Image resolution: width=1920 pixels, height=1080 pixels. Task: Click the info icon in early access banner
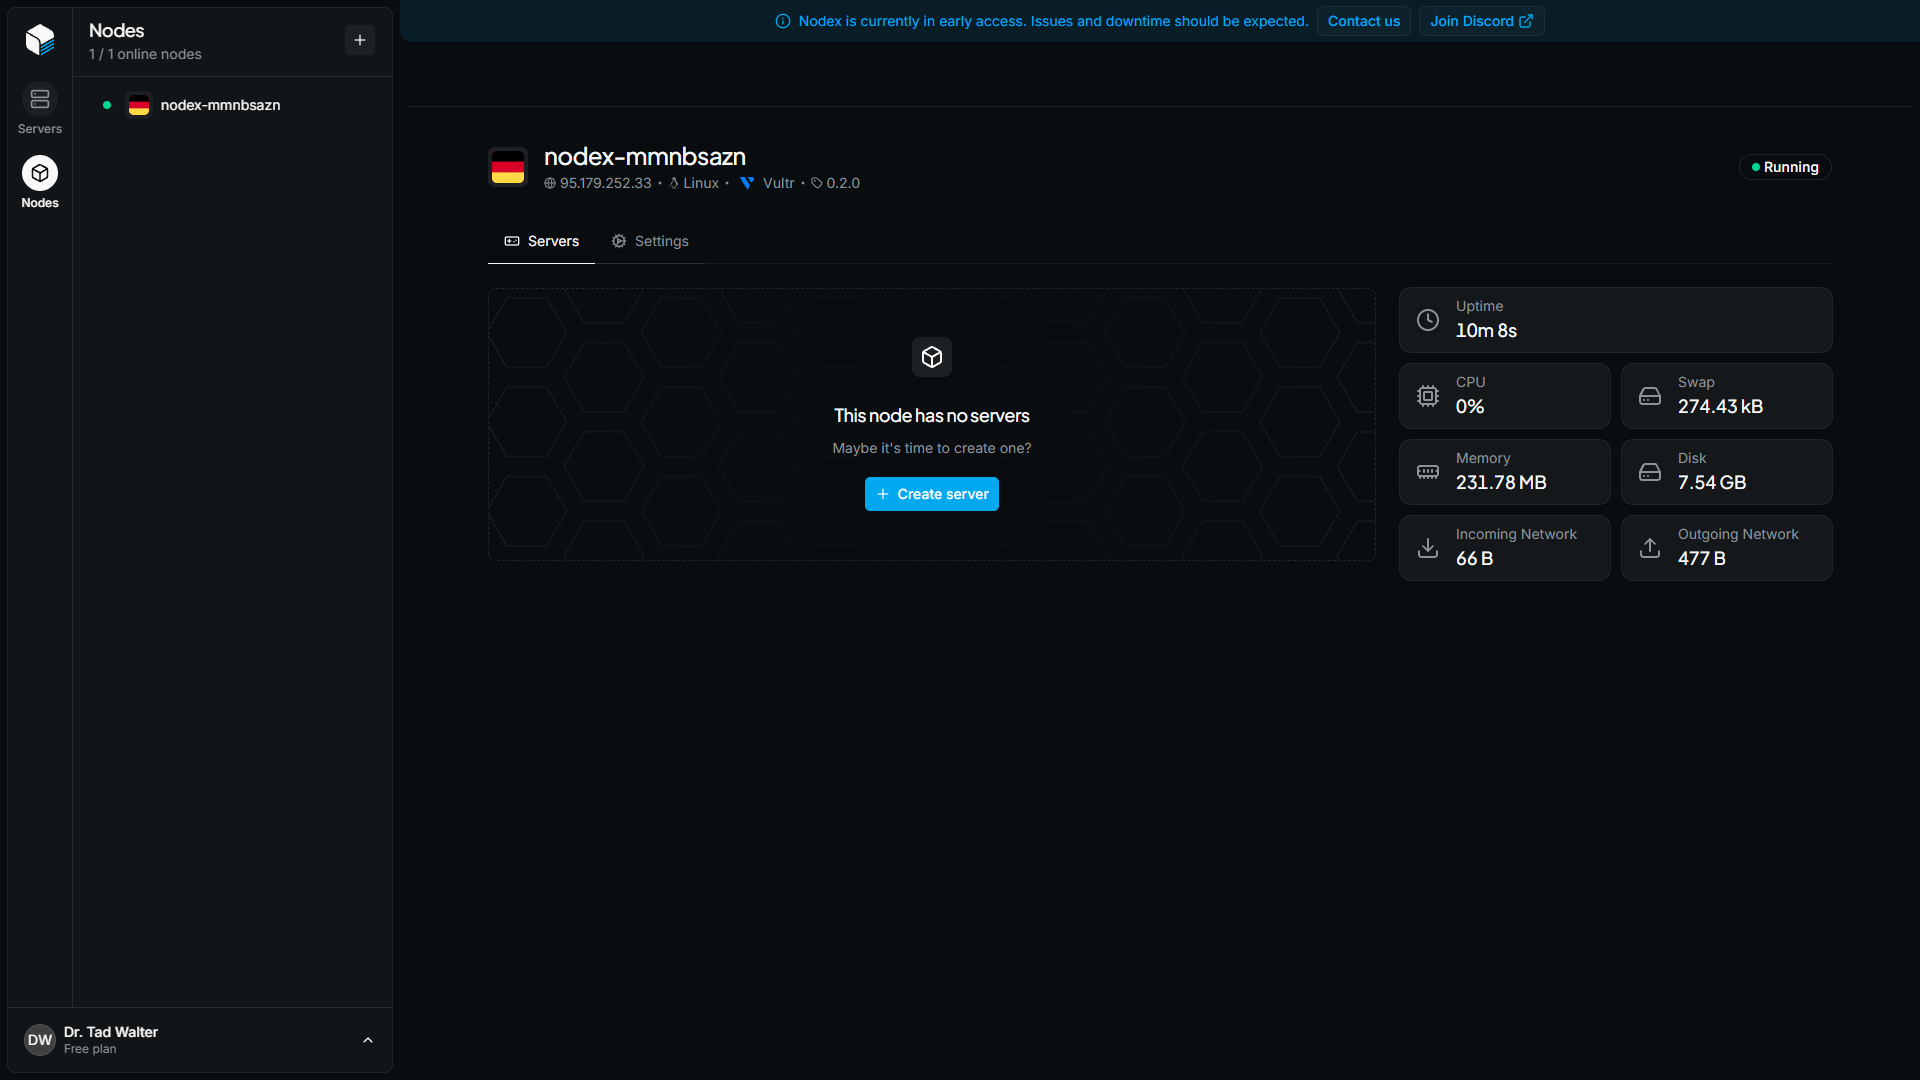(783, 21)
